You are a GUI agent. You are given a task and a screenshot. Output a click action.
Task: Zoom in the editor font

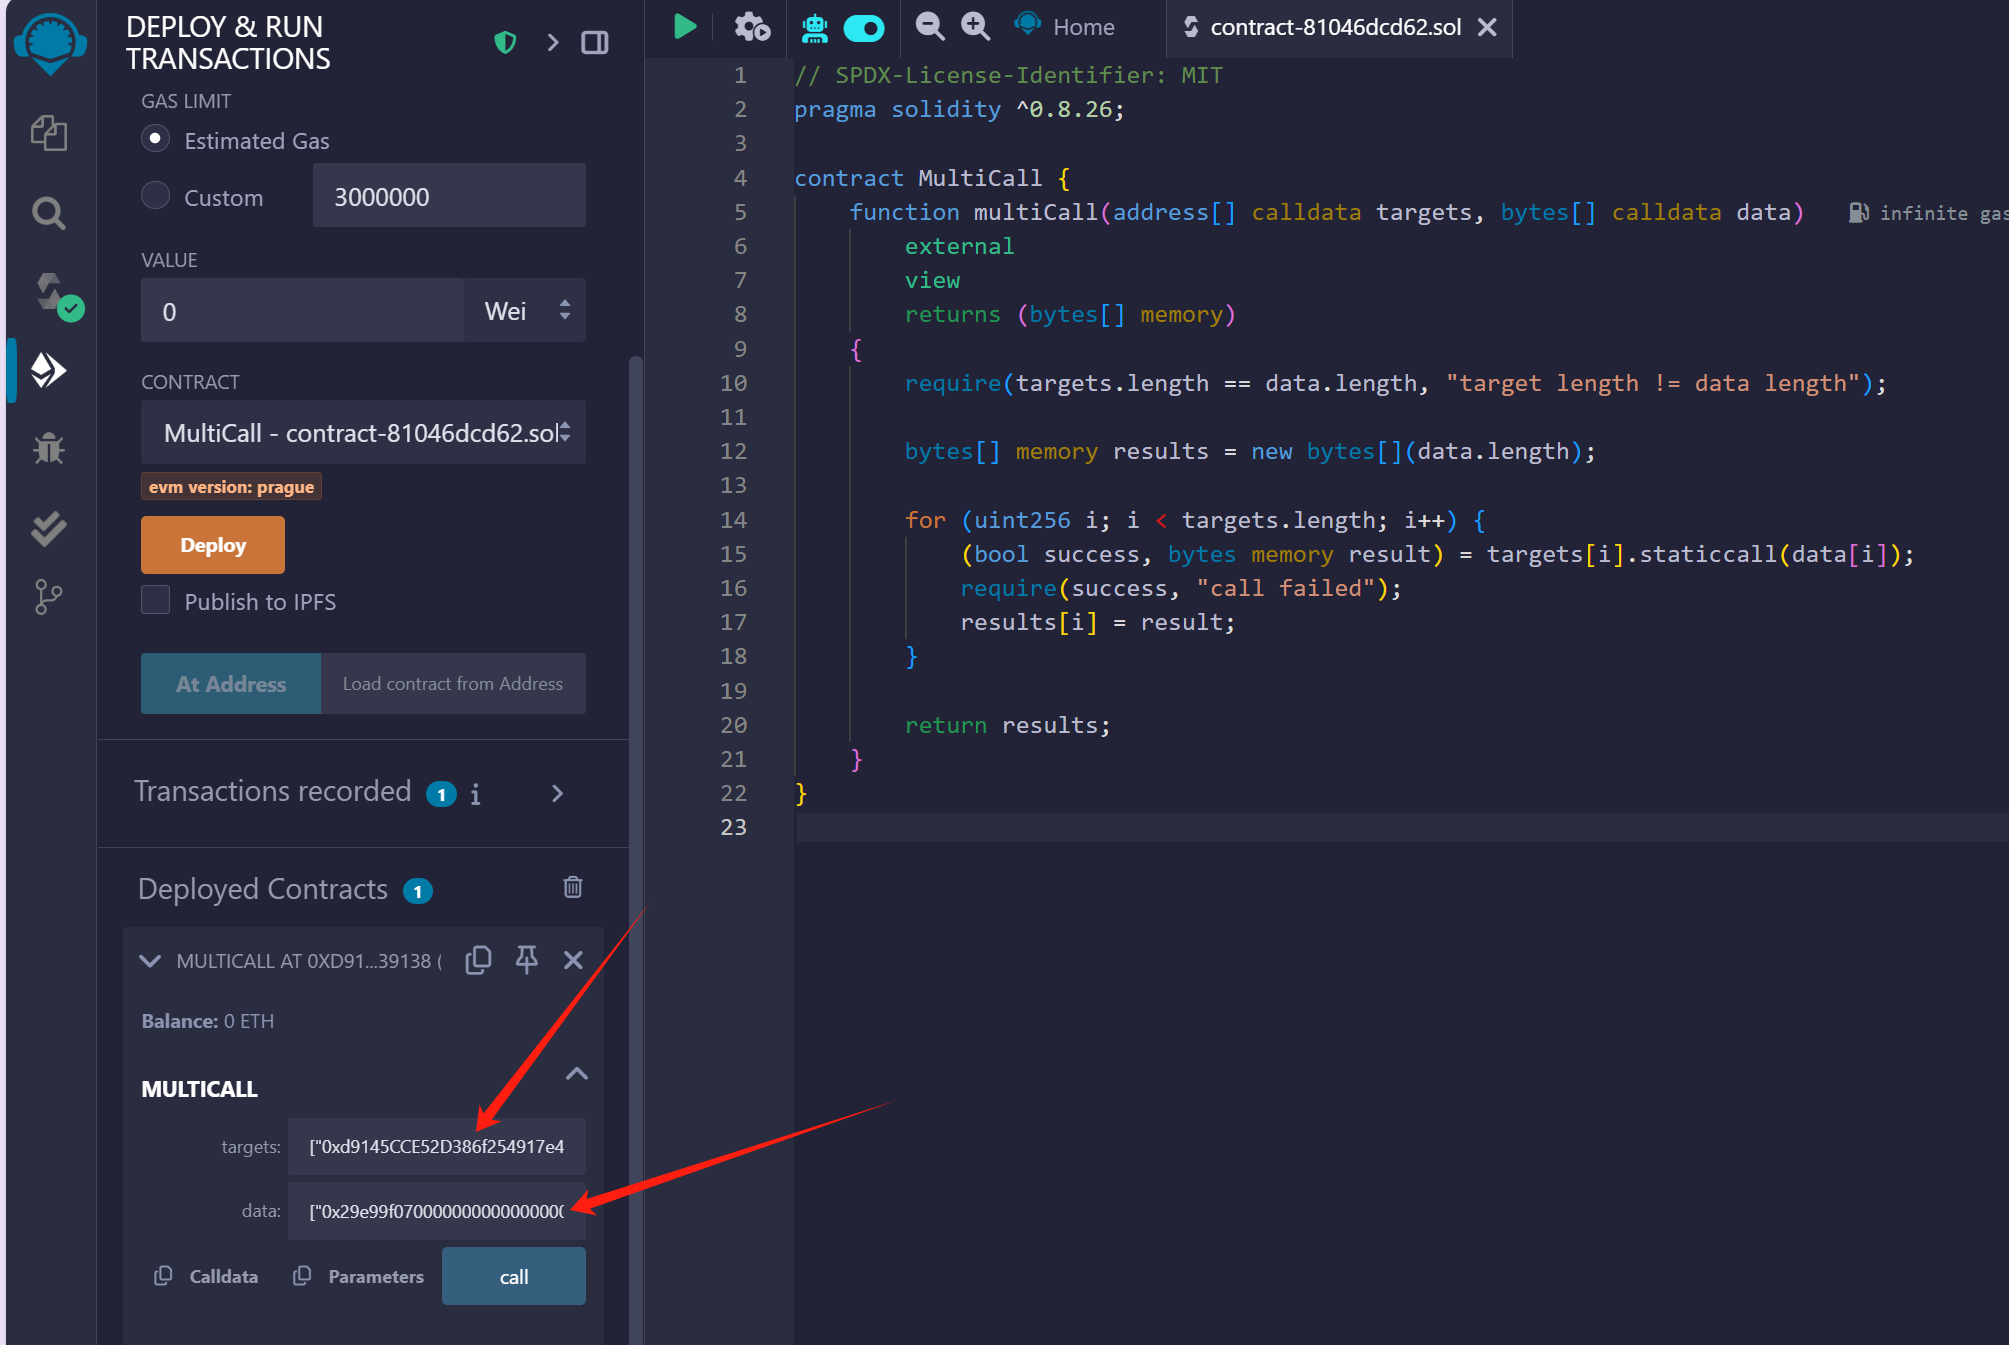point(976,27)
